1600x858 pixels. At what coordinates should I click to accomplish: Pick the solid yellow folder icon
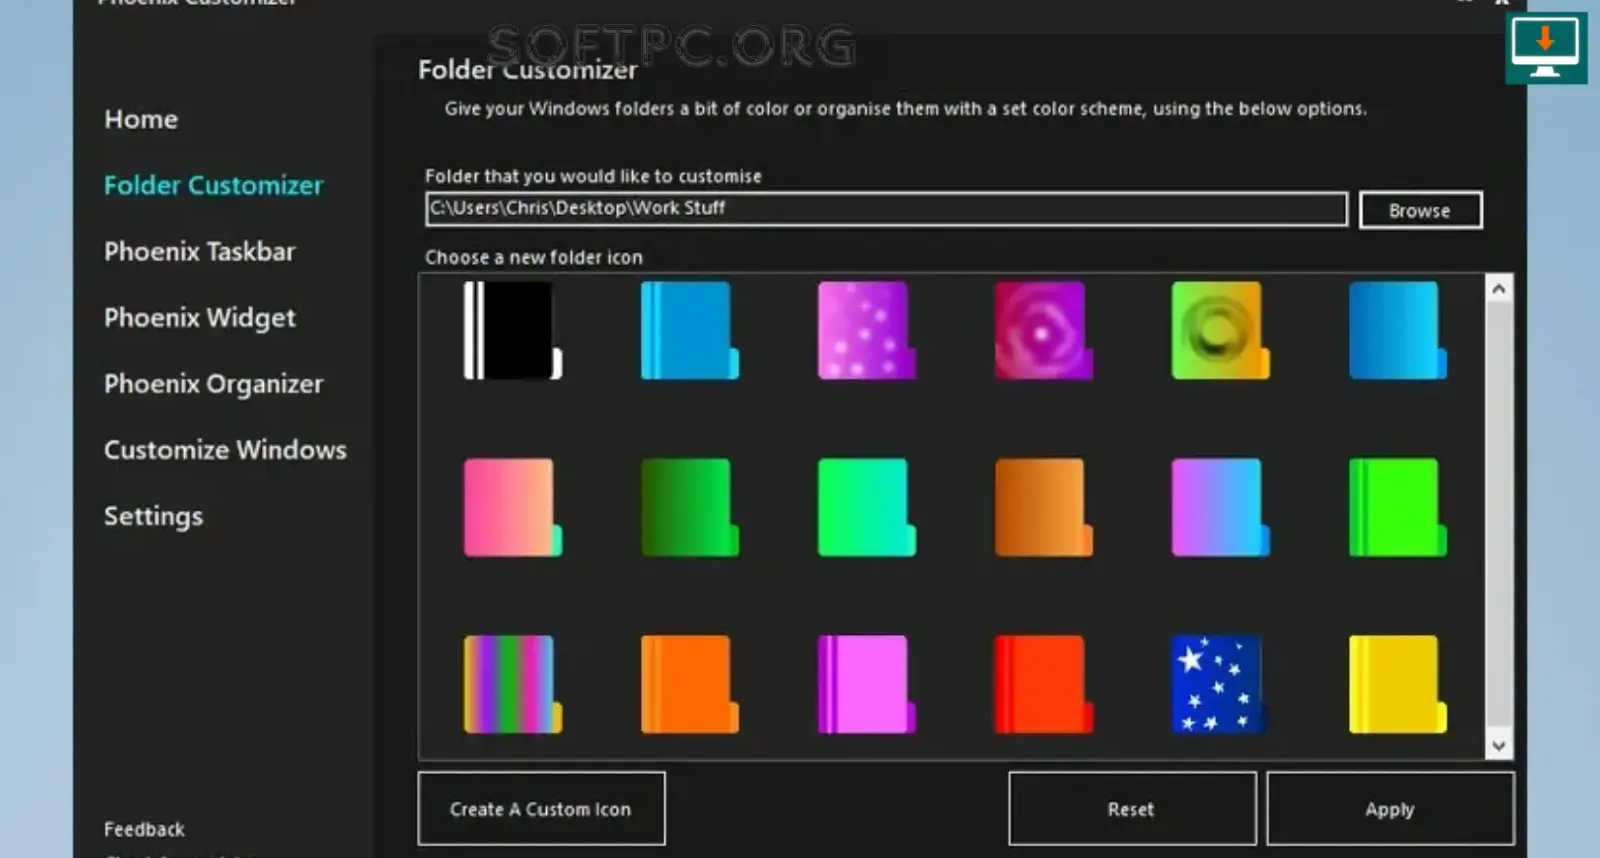pos(1397,684)
